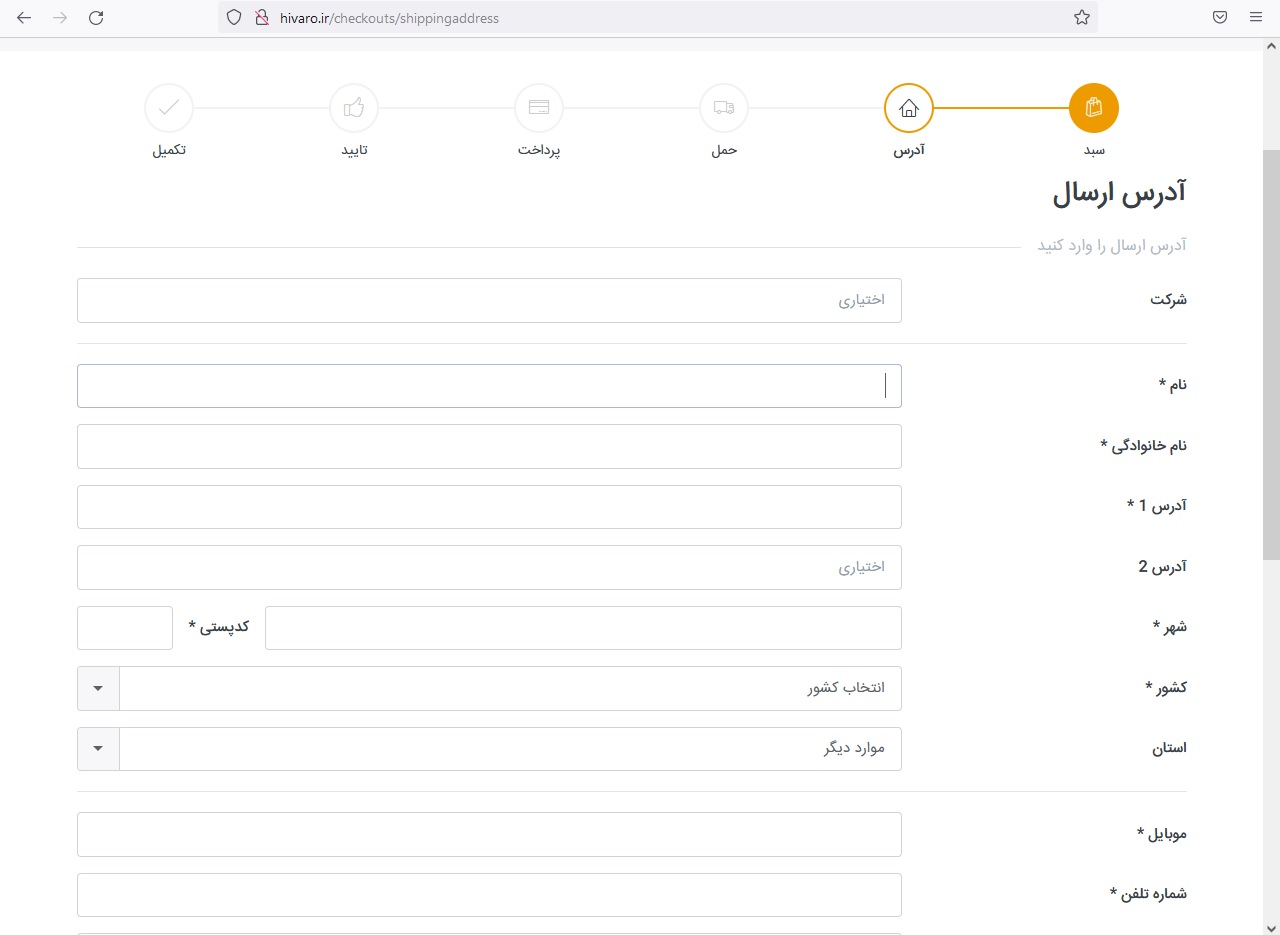Focus the company (شرکت) input field
The width and height of the screenshot is (1280, 935).
(x=489, y=300)
